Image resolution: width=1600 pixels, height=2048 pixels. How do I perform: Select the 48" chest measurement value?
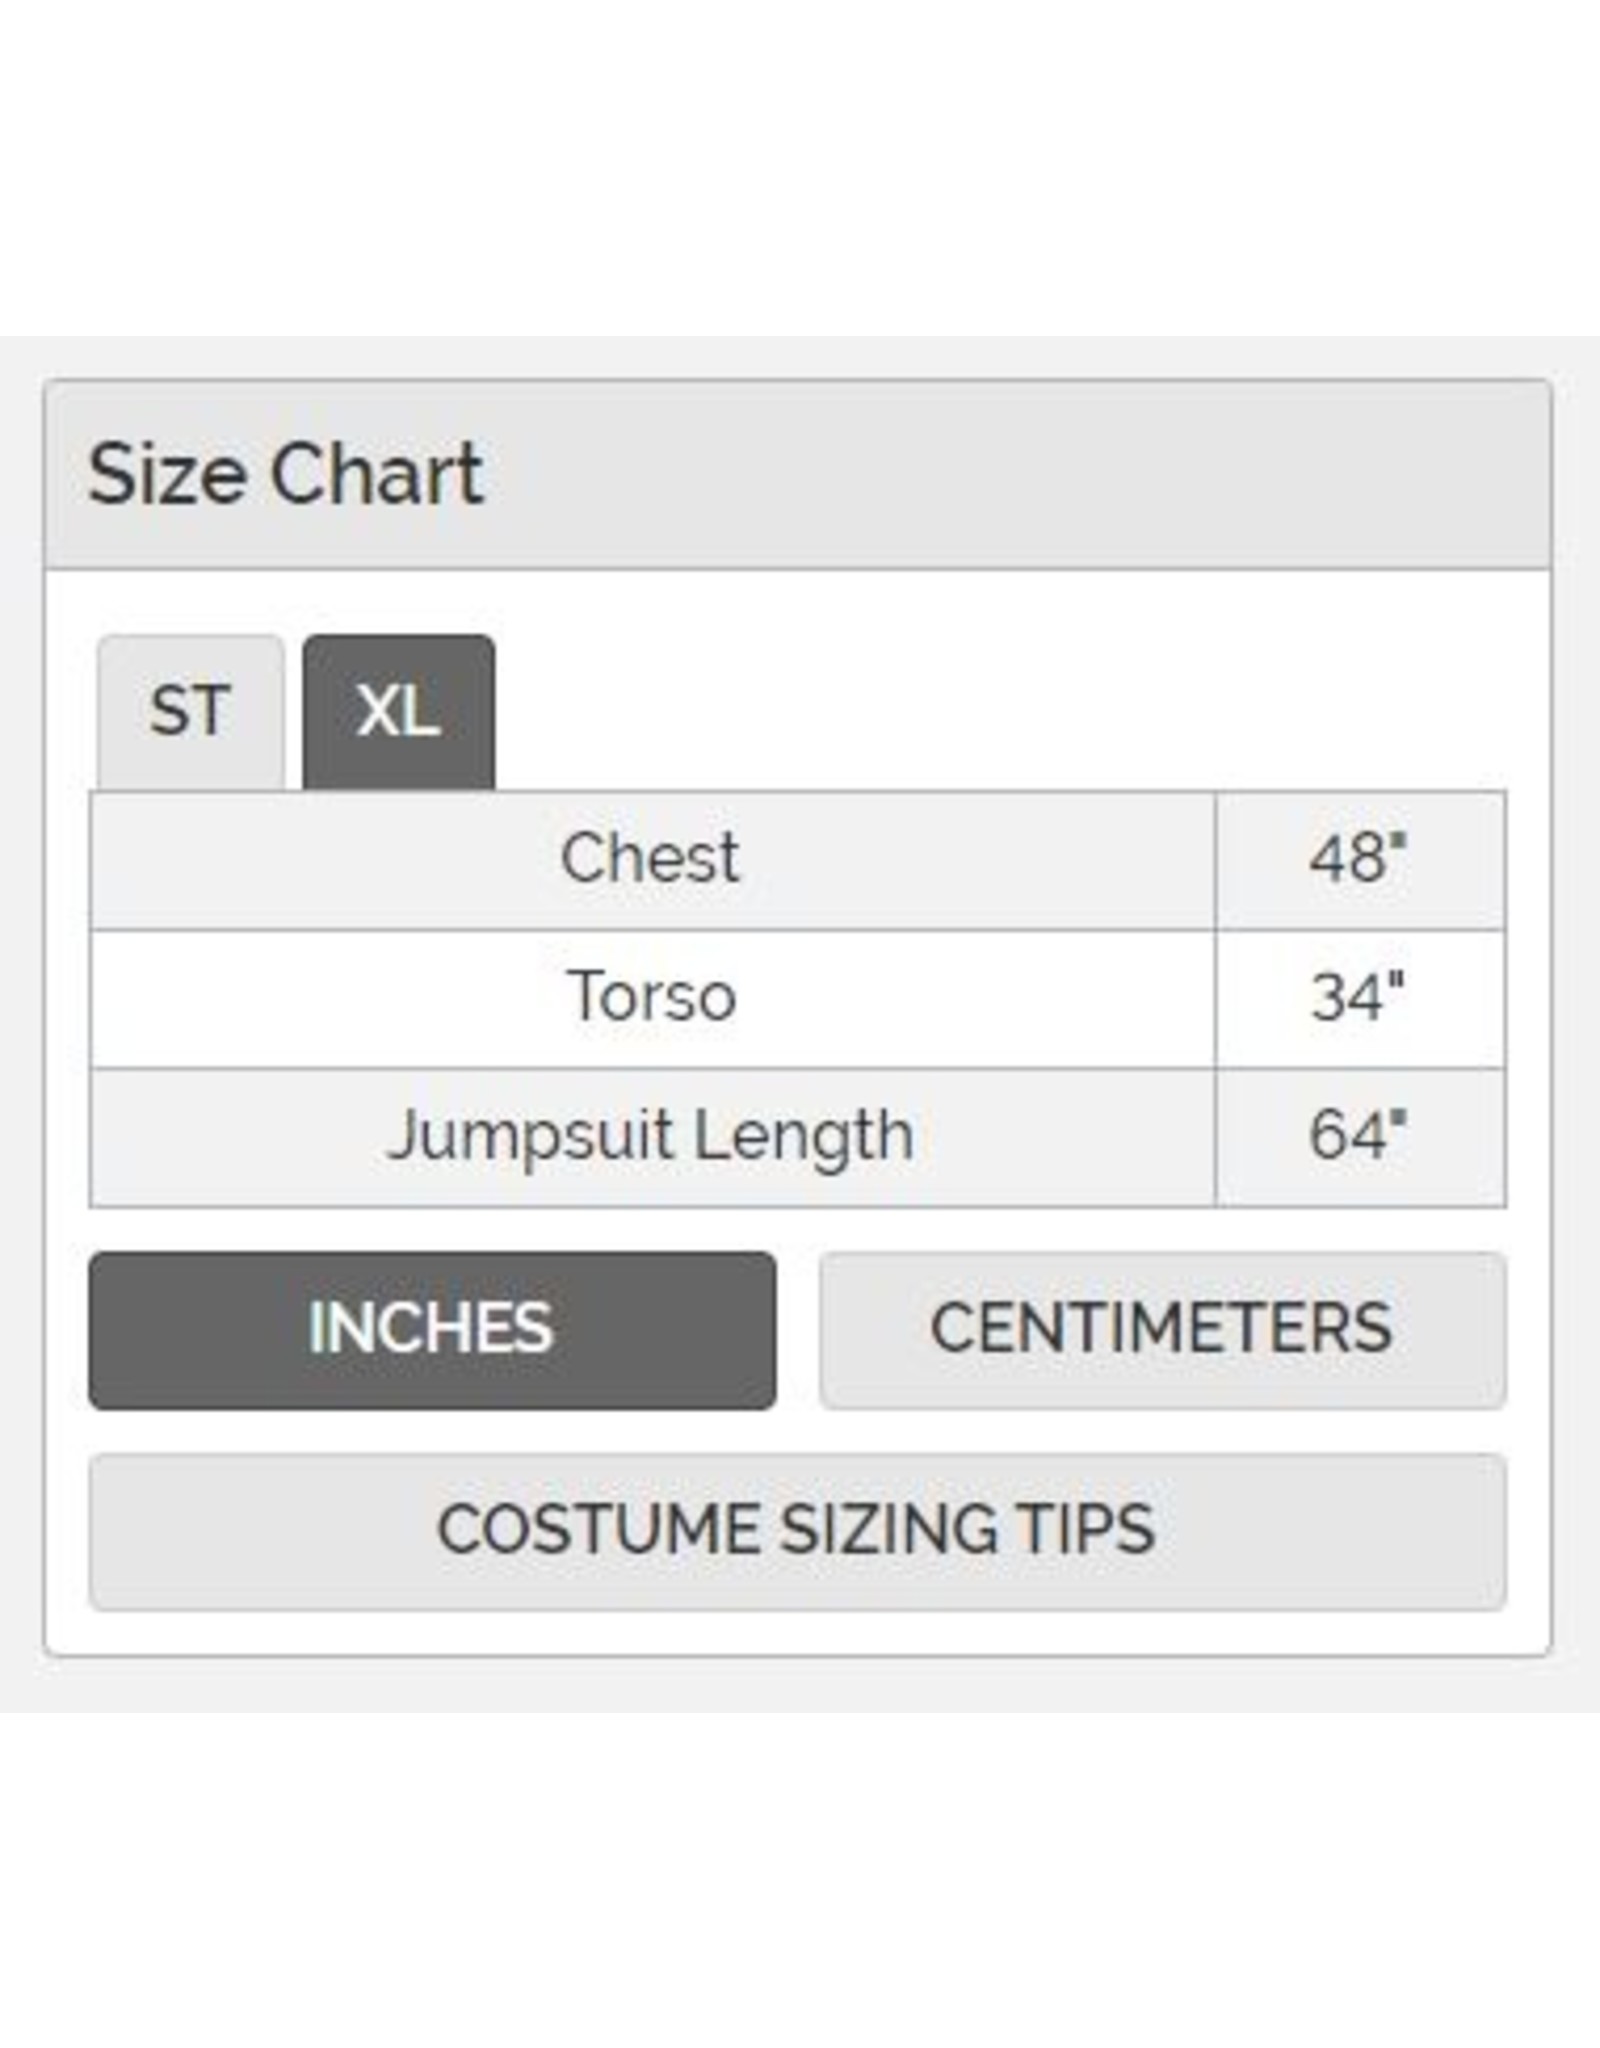1358,859
